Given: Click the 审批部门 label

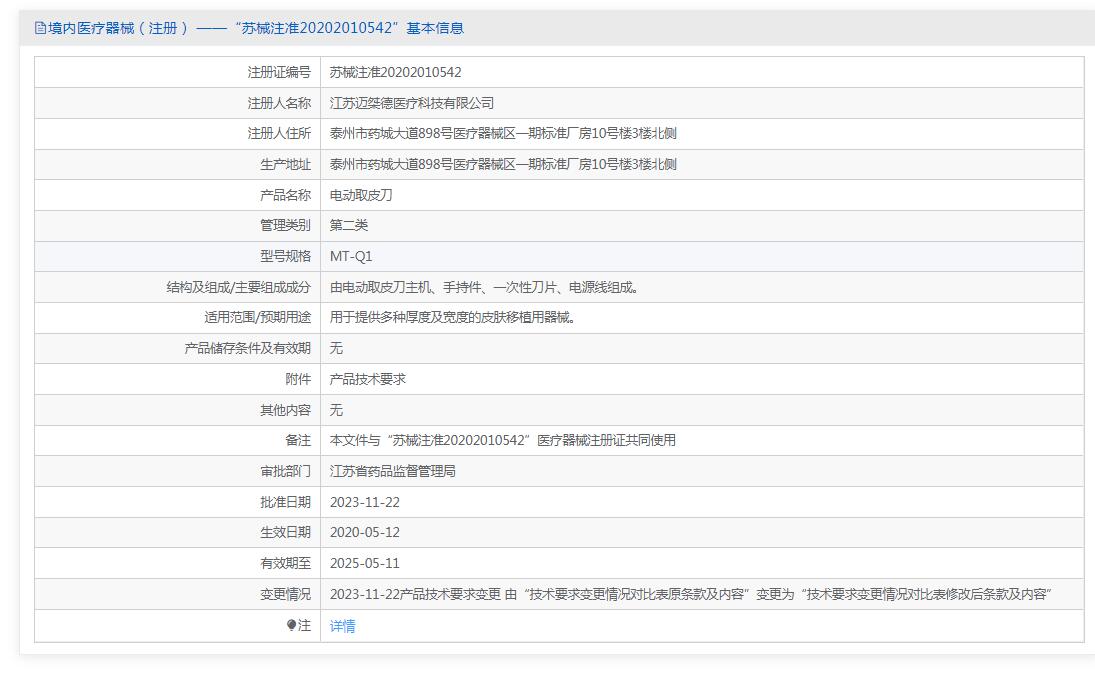Looking at the screenshot, I should [286, 471].
